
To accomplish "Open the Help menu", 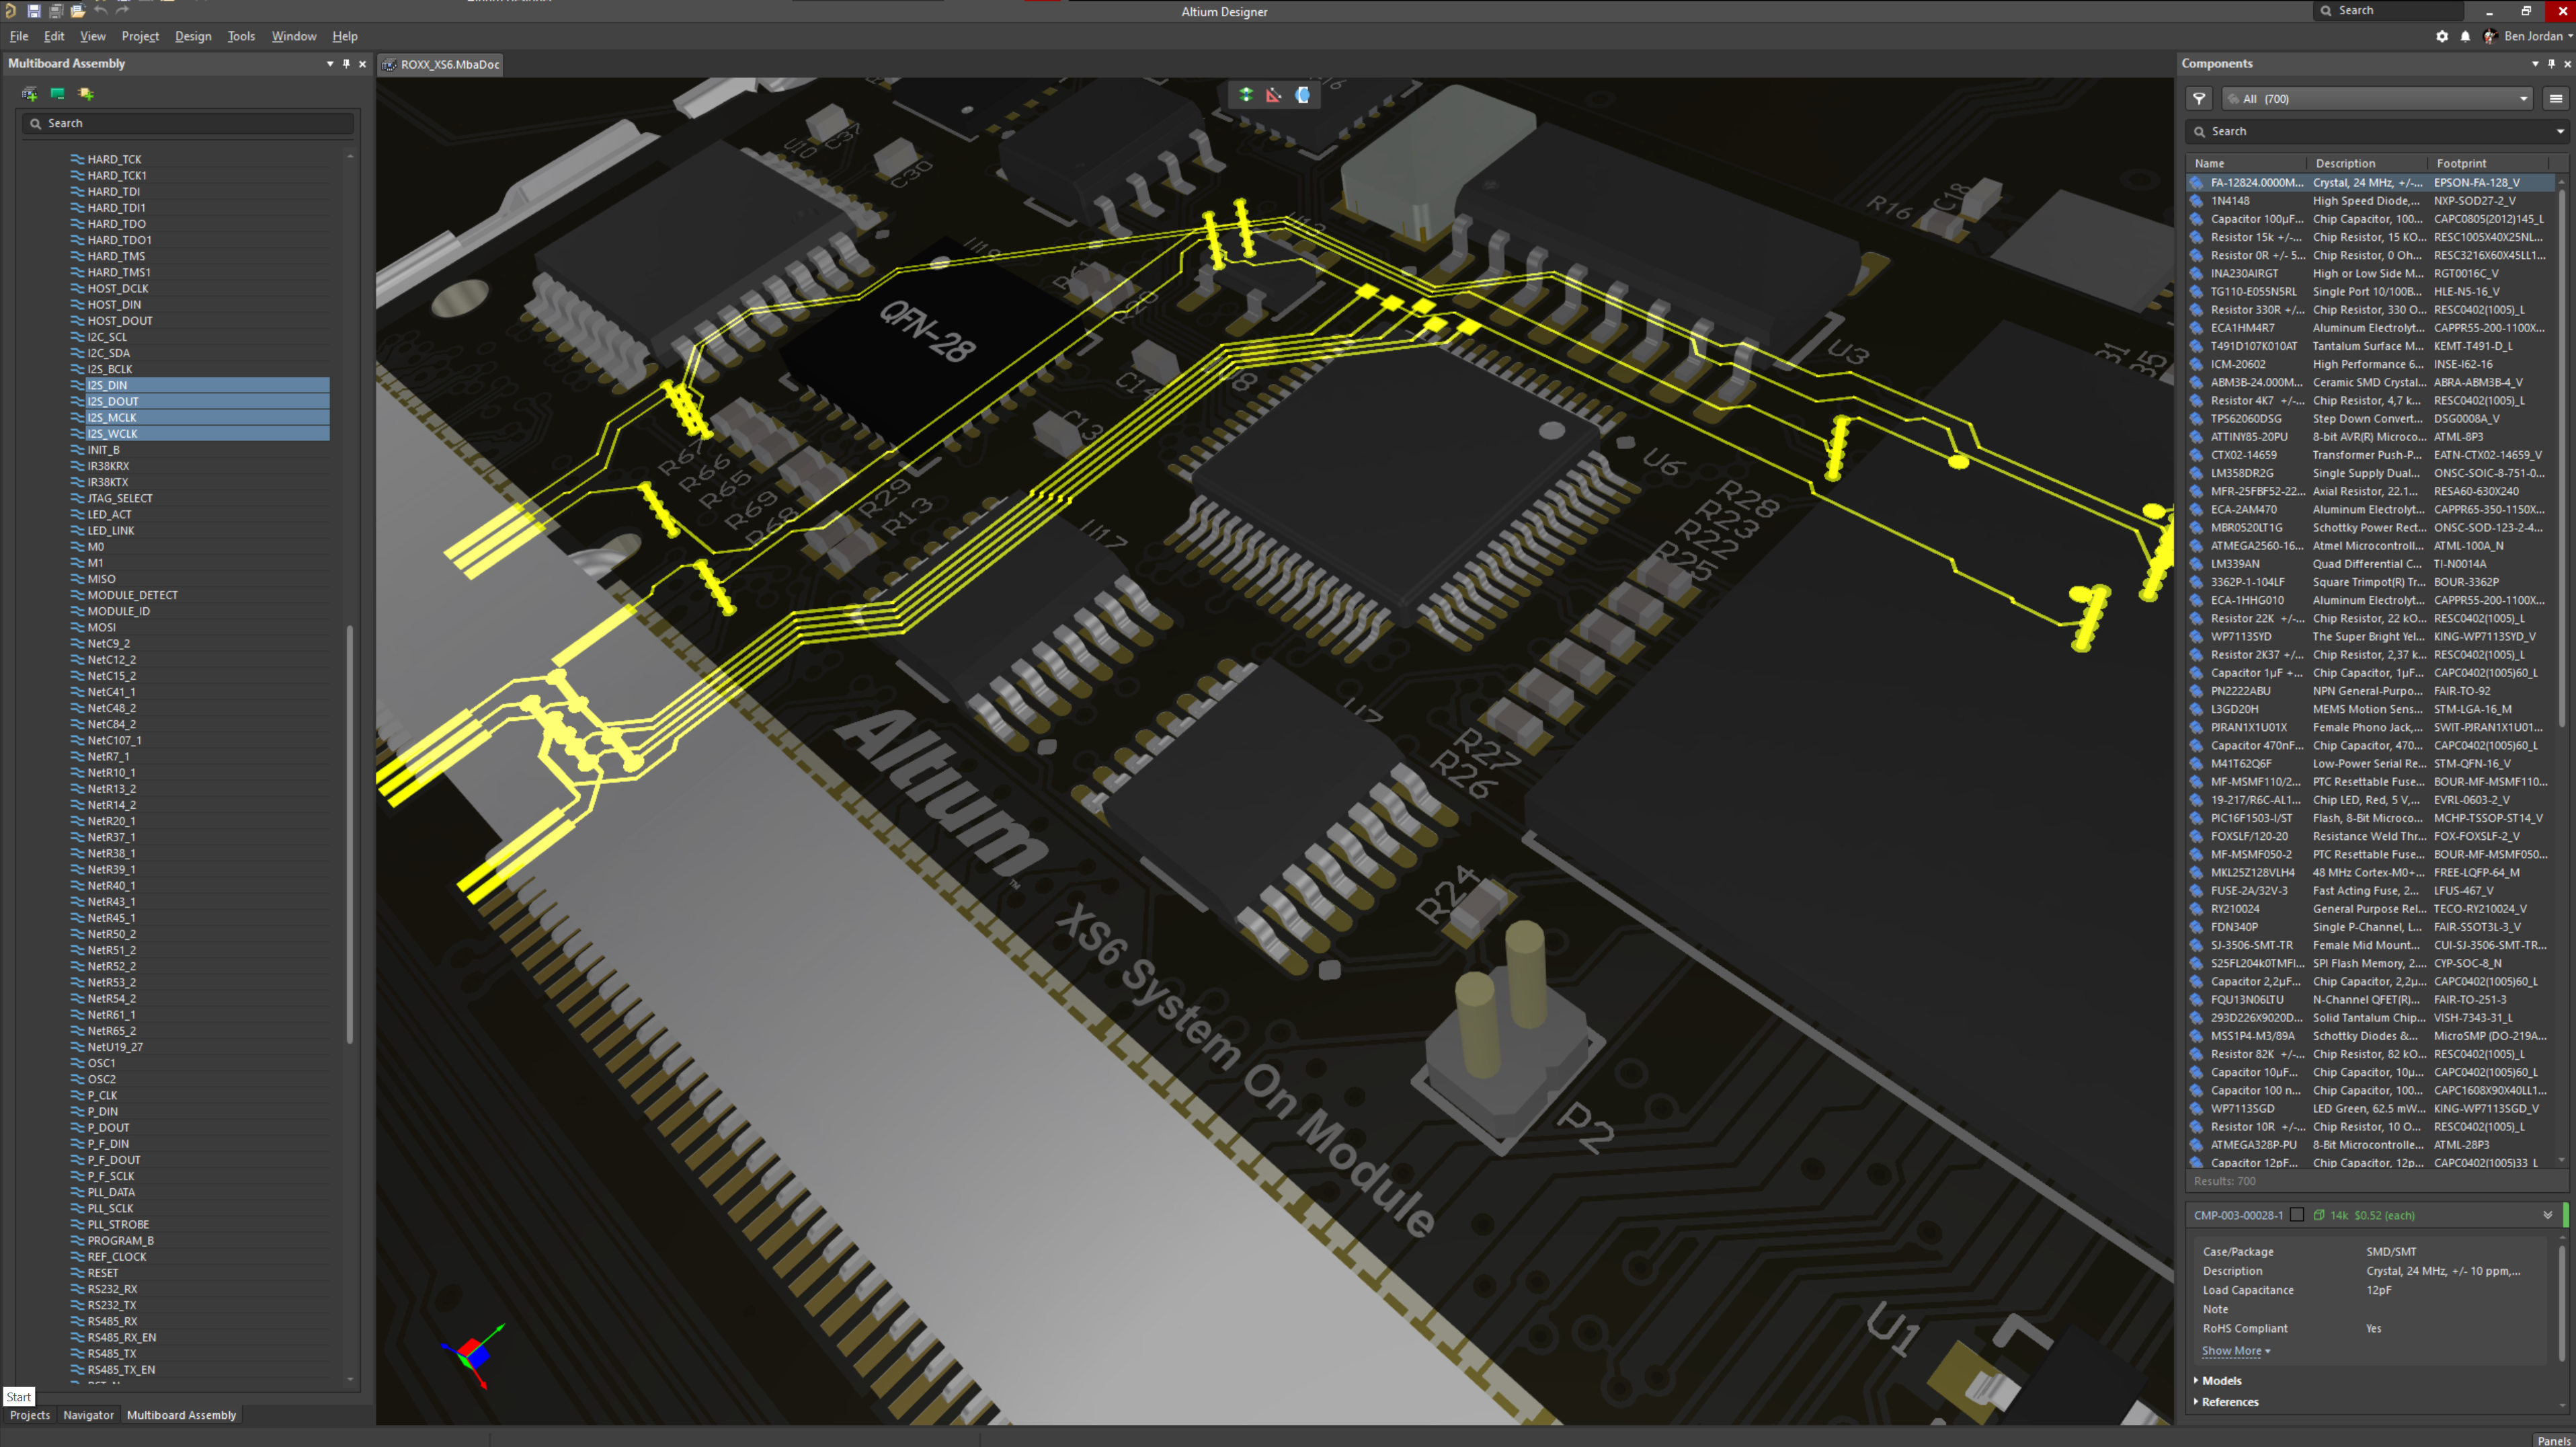I will tap(345, 36).
